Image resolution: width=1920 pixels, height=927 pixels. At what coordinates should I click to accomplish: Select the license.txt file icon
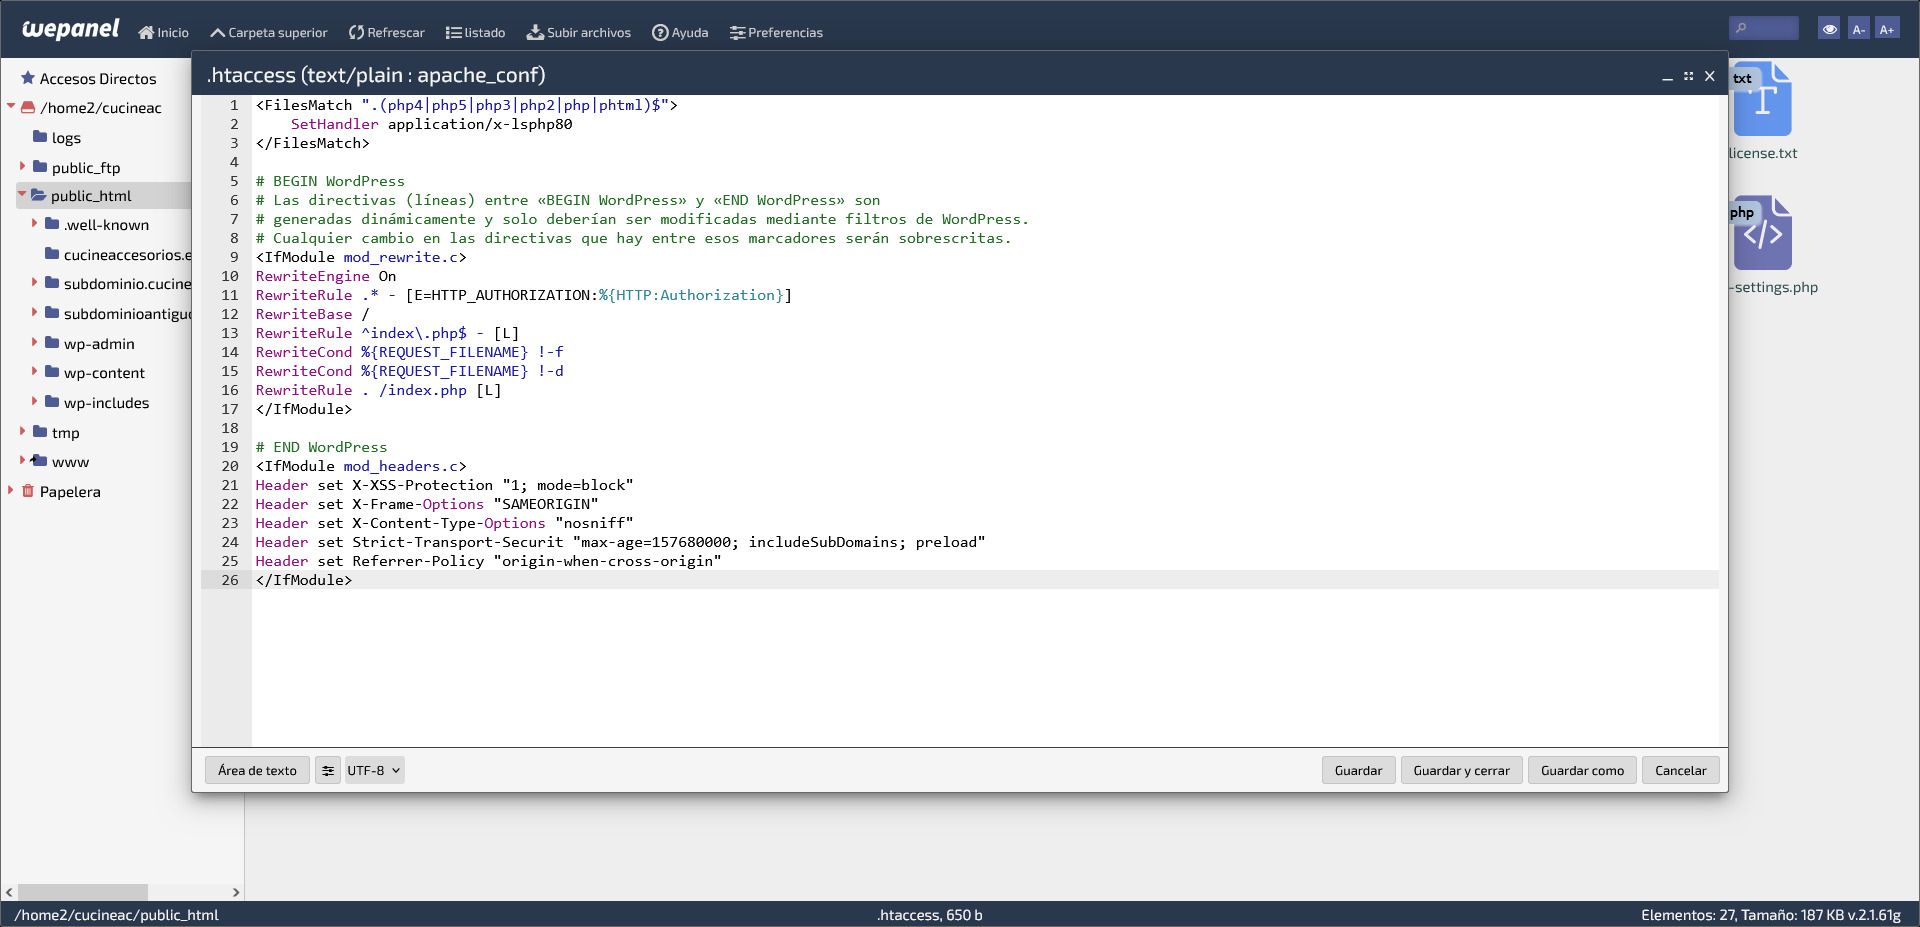(1763, 100)
